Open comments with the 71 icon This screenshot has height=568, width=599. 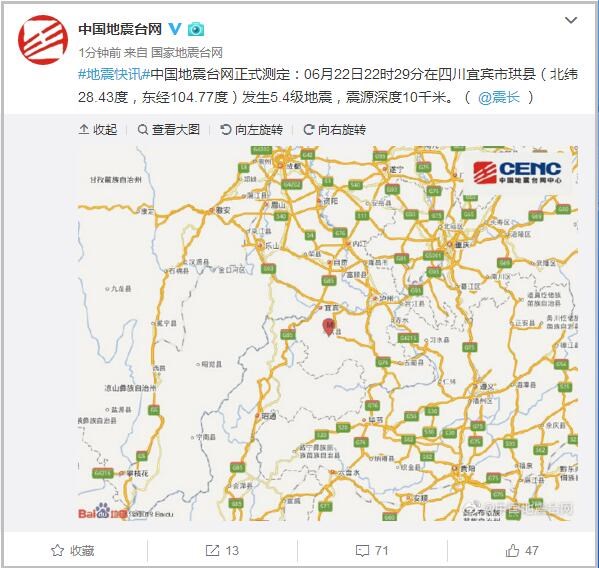[372, 550]
